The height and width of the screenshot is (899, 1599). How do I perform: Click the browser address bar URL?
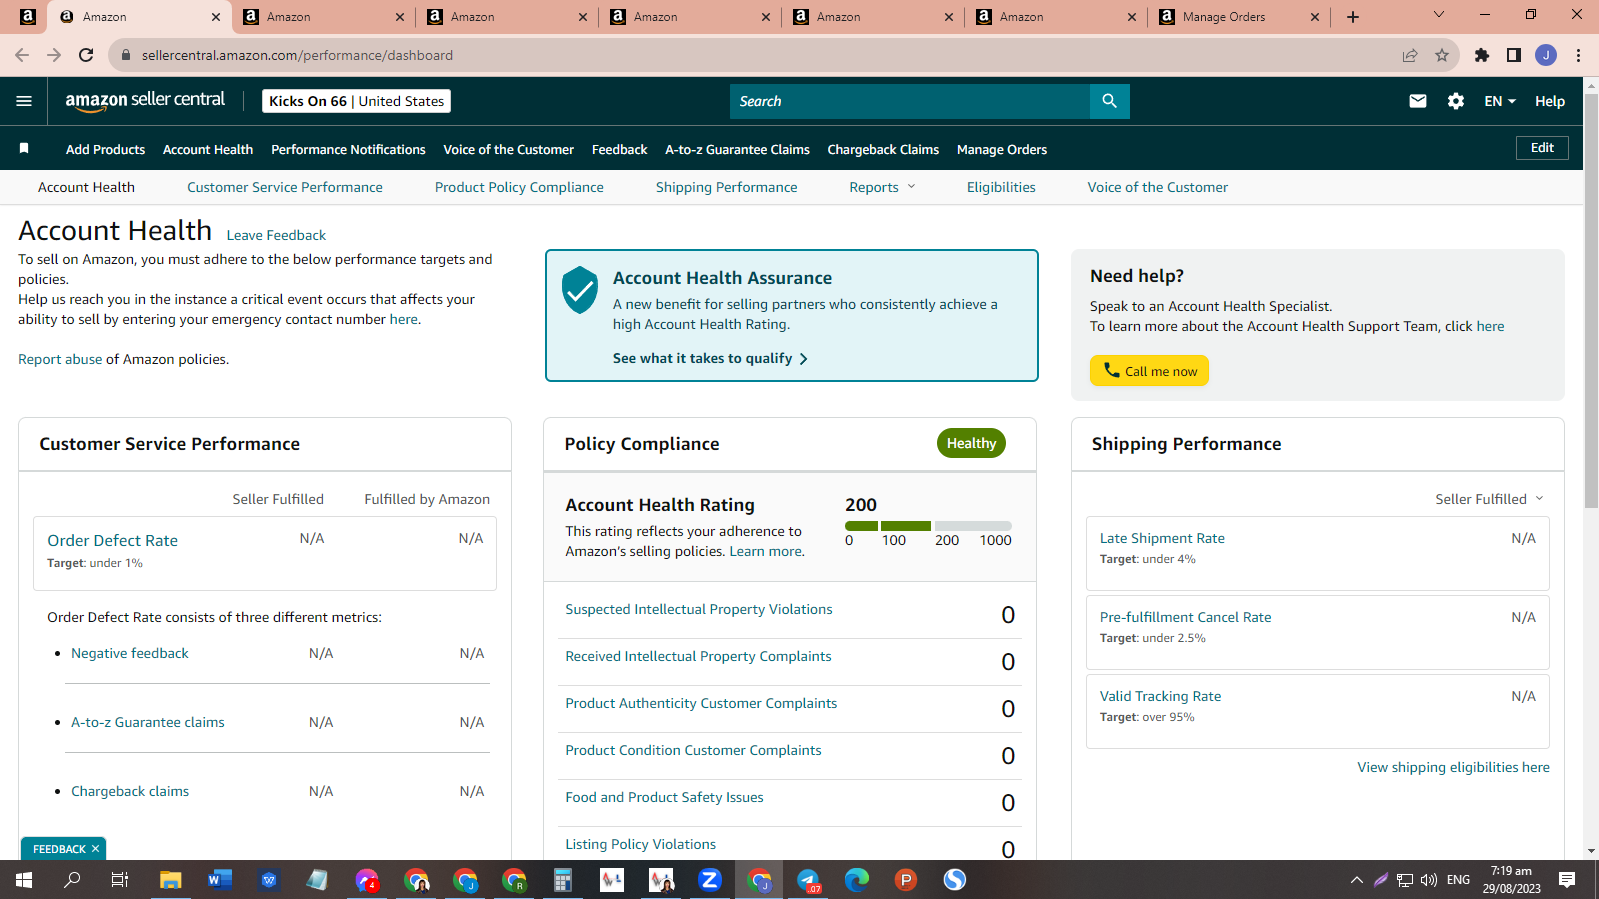pyautogui.click(x=297, y=55)
